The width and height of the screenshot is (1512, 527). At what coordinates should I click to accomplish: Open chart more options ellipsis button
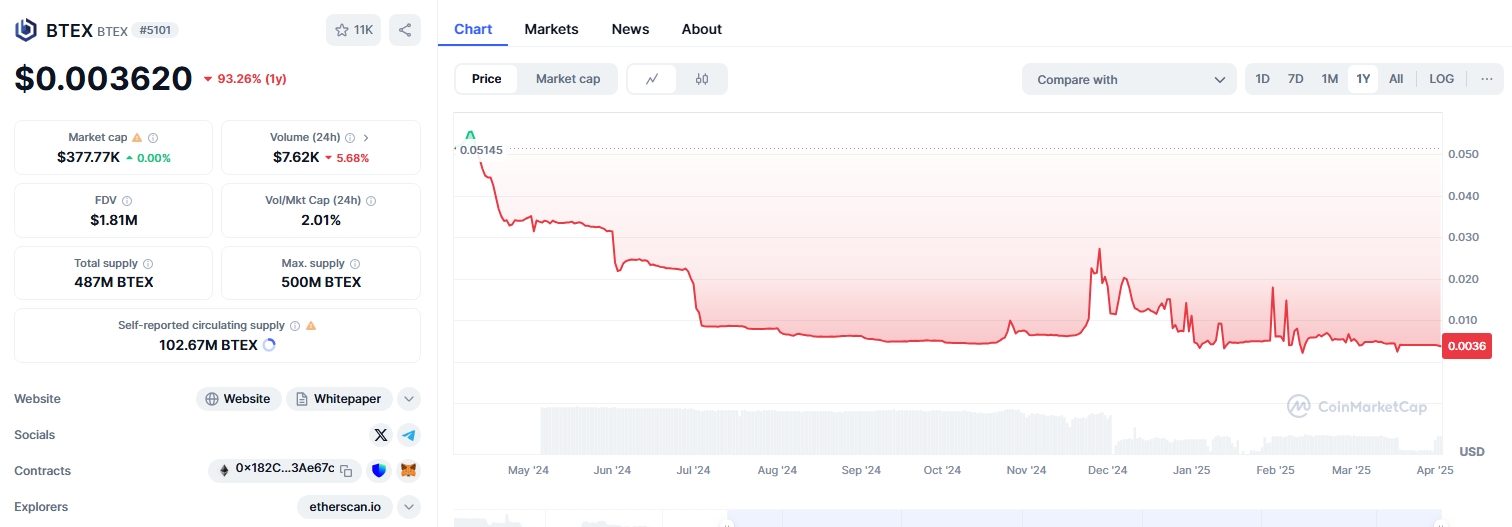[1487, 79]
